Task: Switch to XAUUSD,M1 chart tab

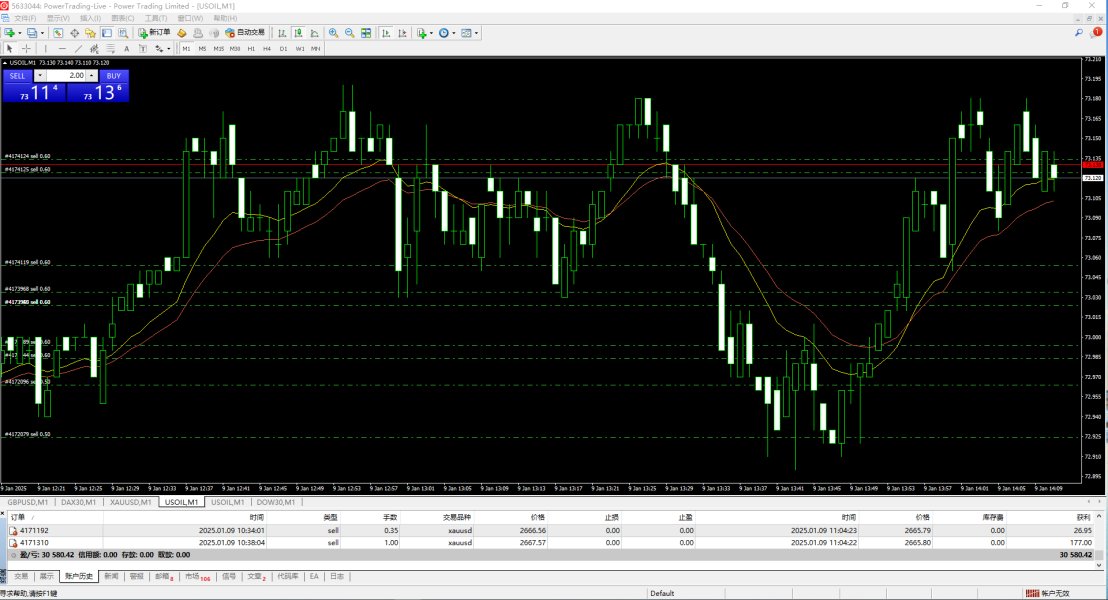Action: 130,502
